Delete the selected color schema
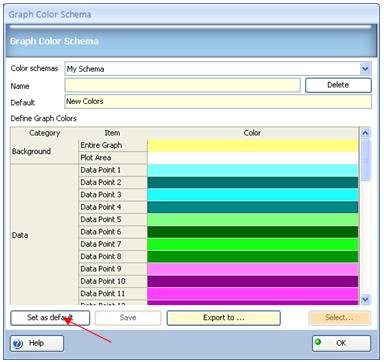This screenshot has height=362, width=384. 338,85
